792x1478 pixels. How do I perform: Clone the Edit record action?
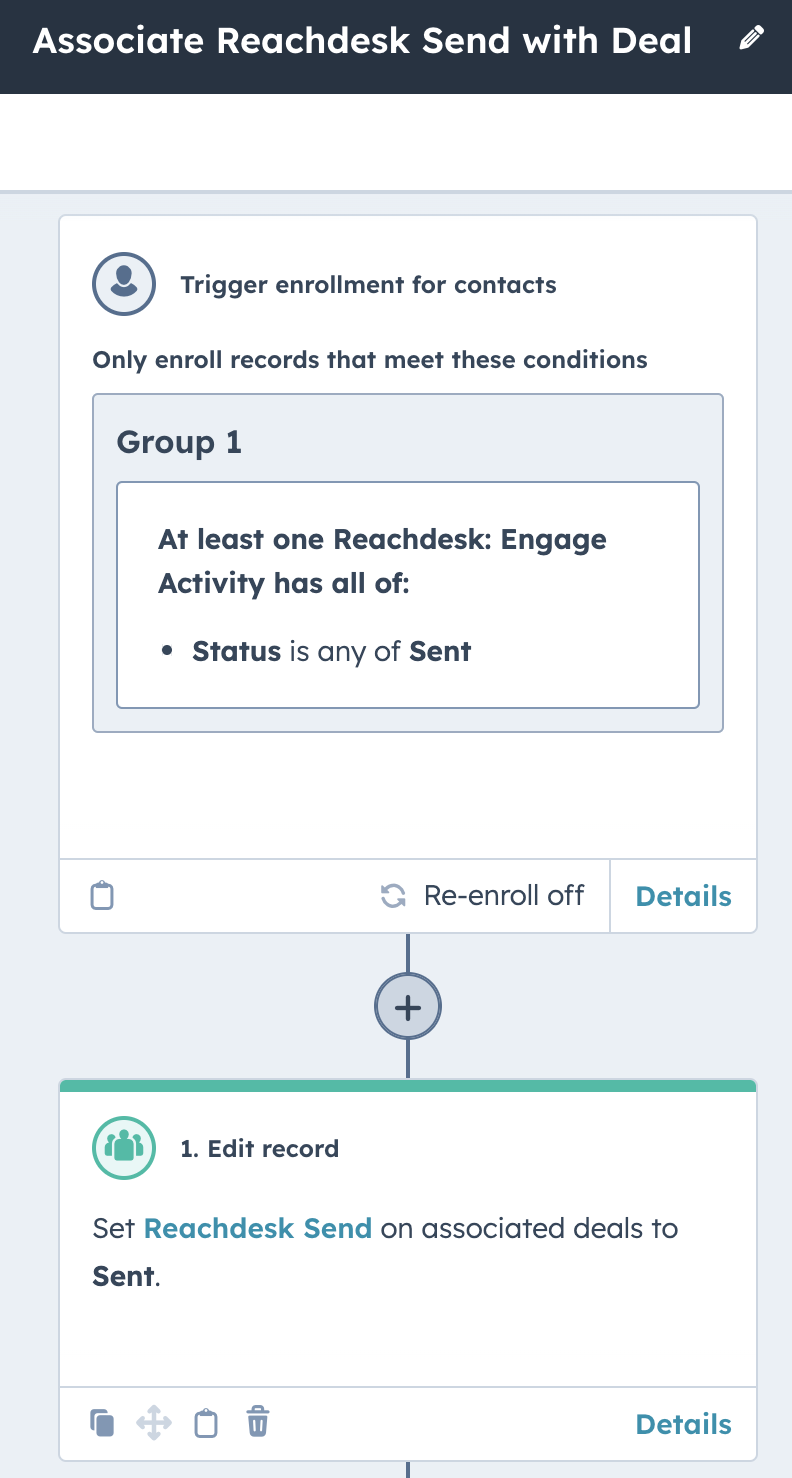pyautogui.click(x=102, y=1422)
